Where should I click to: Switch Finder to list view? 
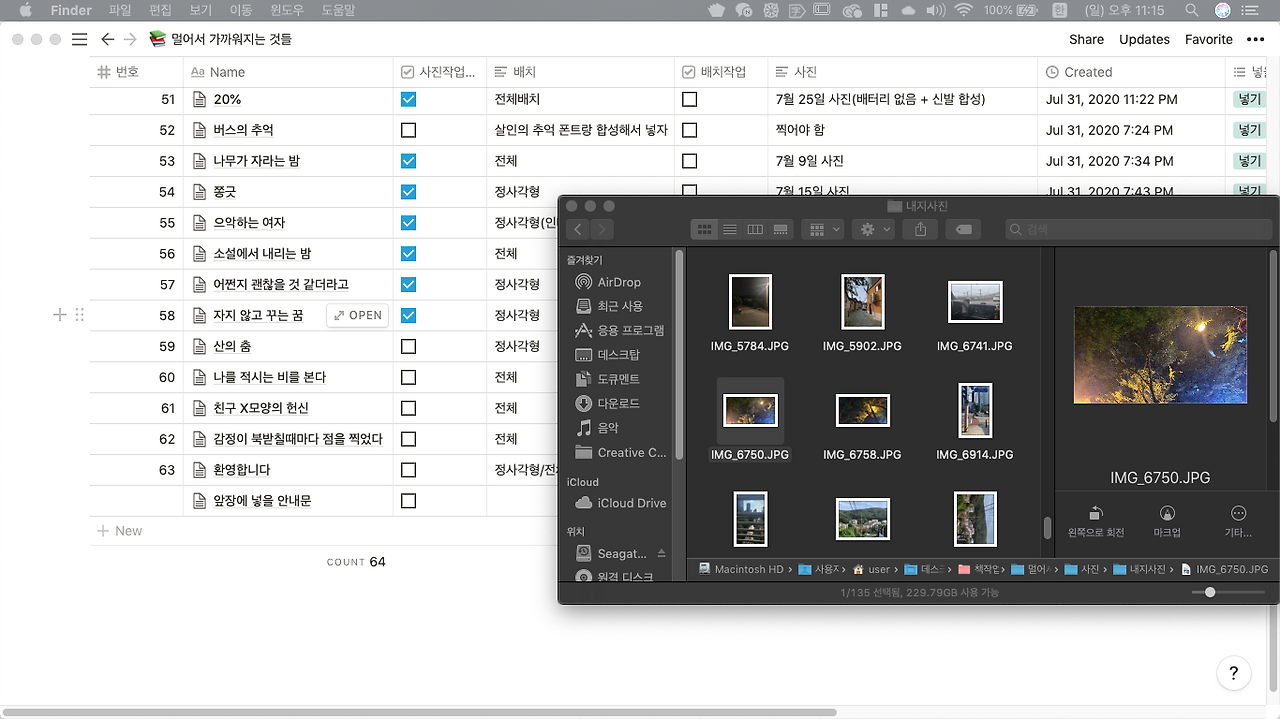click(730, 229)
